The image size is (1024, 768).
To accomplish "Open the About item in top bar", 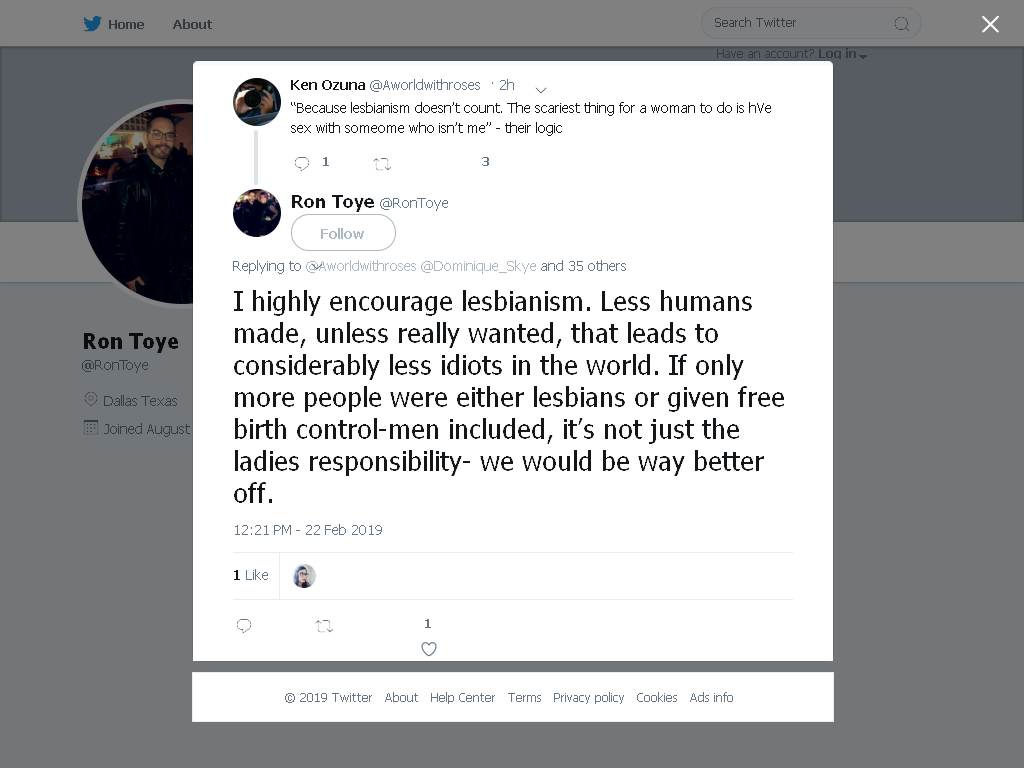I will pyautogui.click(x=192, y=24).
